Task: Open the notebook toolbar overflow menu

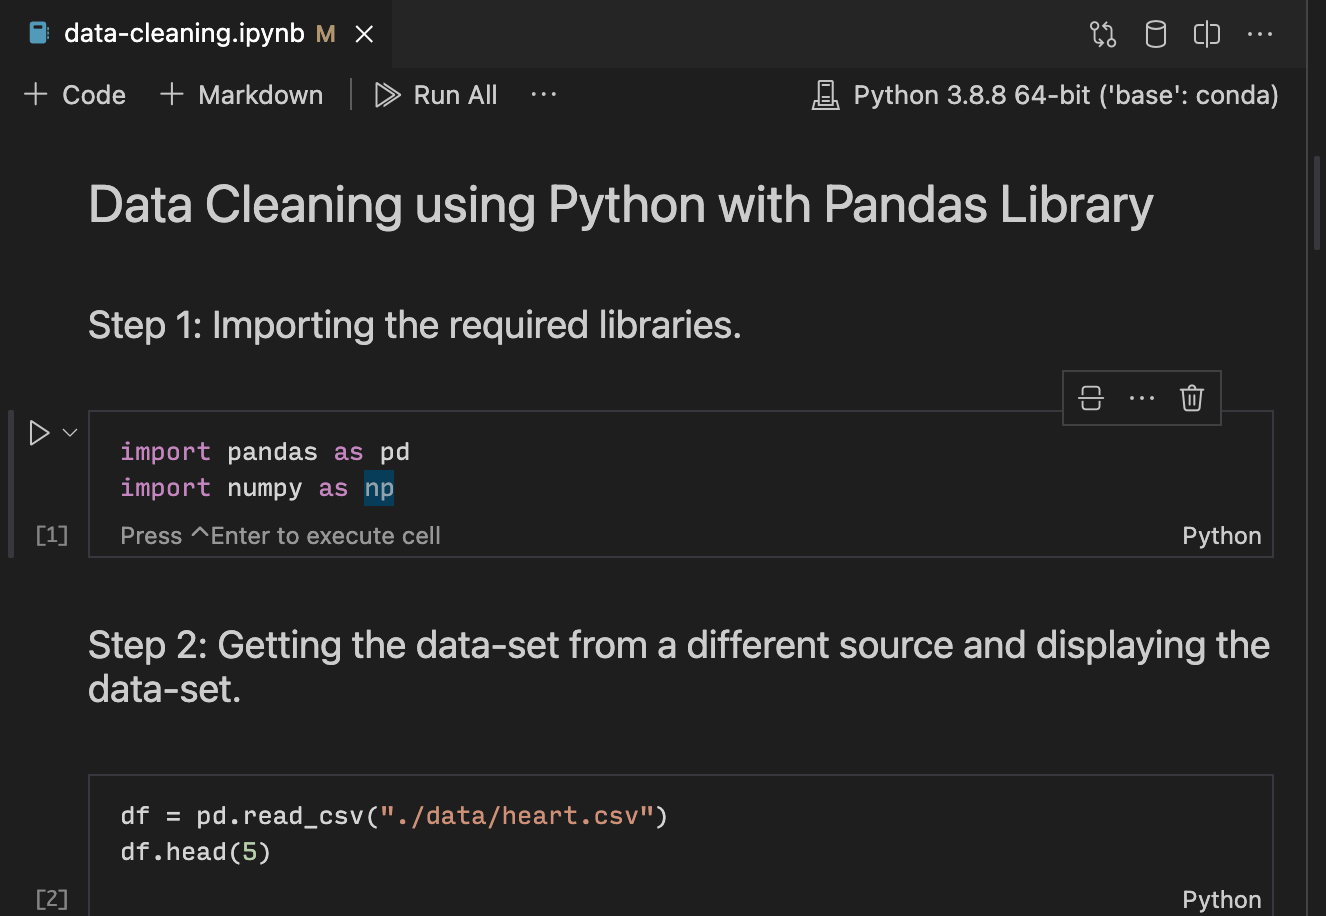Action: point(543,94)
